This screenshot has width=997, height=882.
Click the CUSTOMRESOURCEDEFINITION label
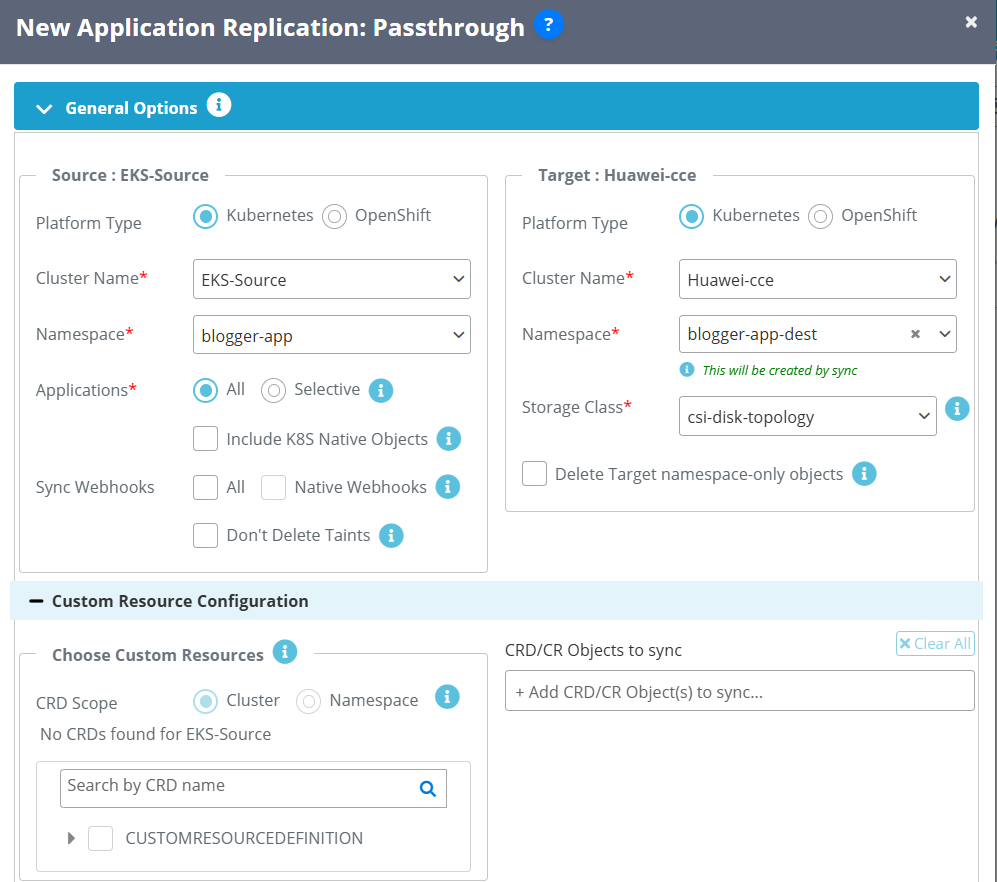(244, 838)
